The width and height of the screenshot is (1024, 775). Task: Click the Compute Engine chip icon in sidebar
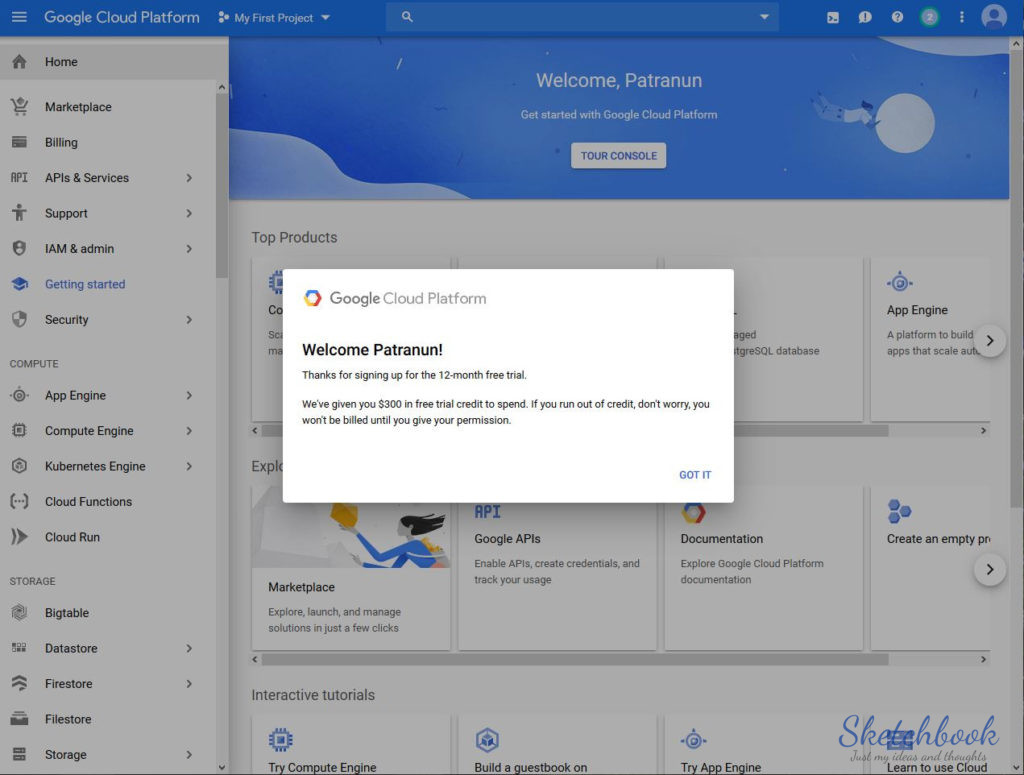20,431
